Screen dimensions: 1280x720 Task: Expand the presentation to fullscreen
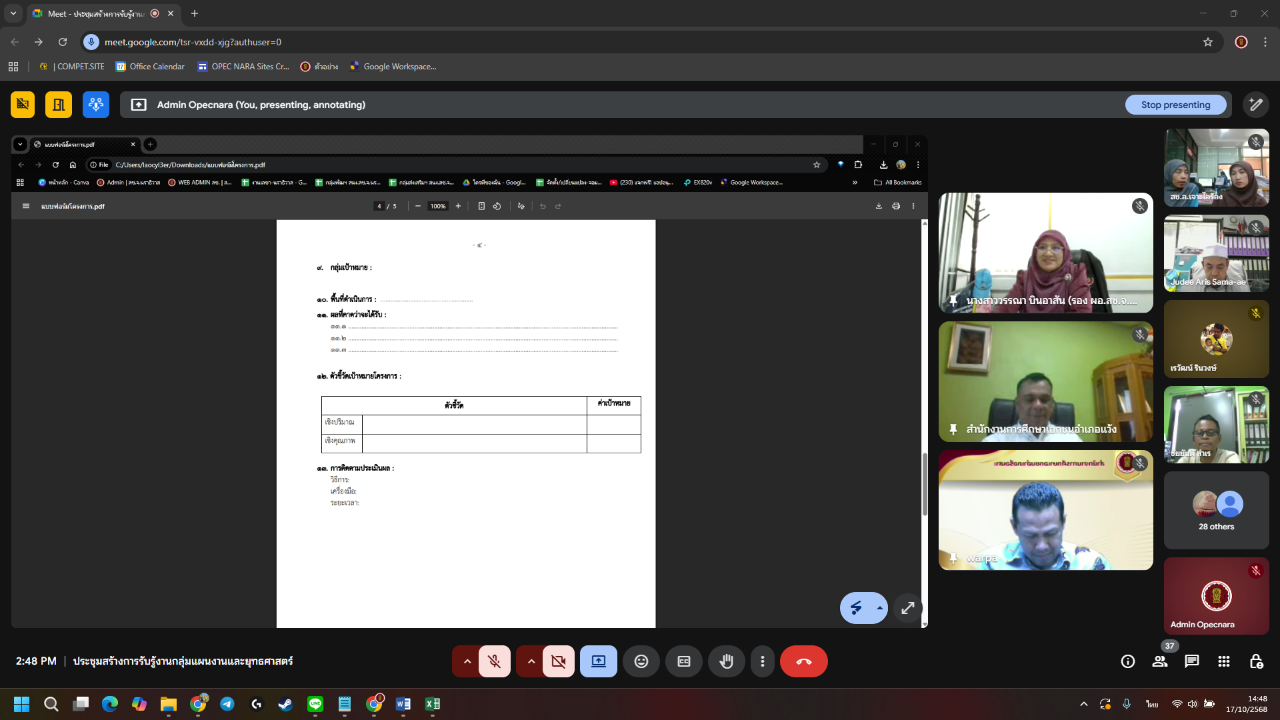[x=907, y=607]
